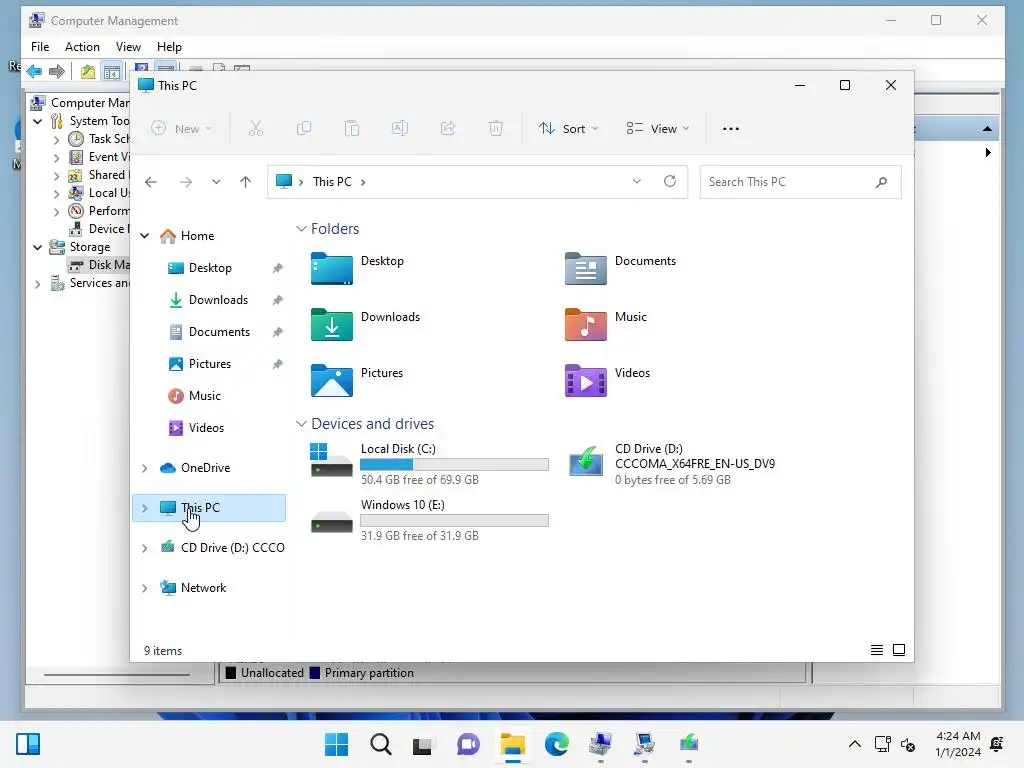Expand the address bar history dropdown
Image resolution: width=1024 pixels, height=768 pixels.
tap(637, 181)
